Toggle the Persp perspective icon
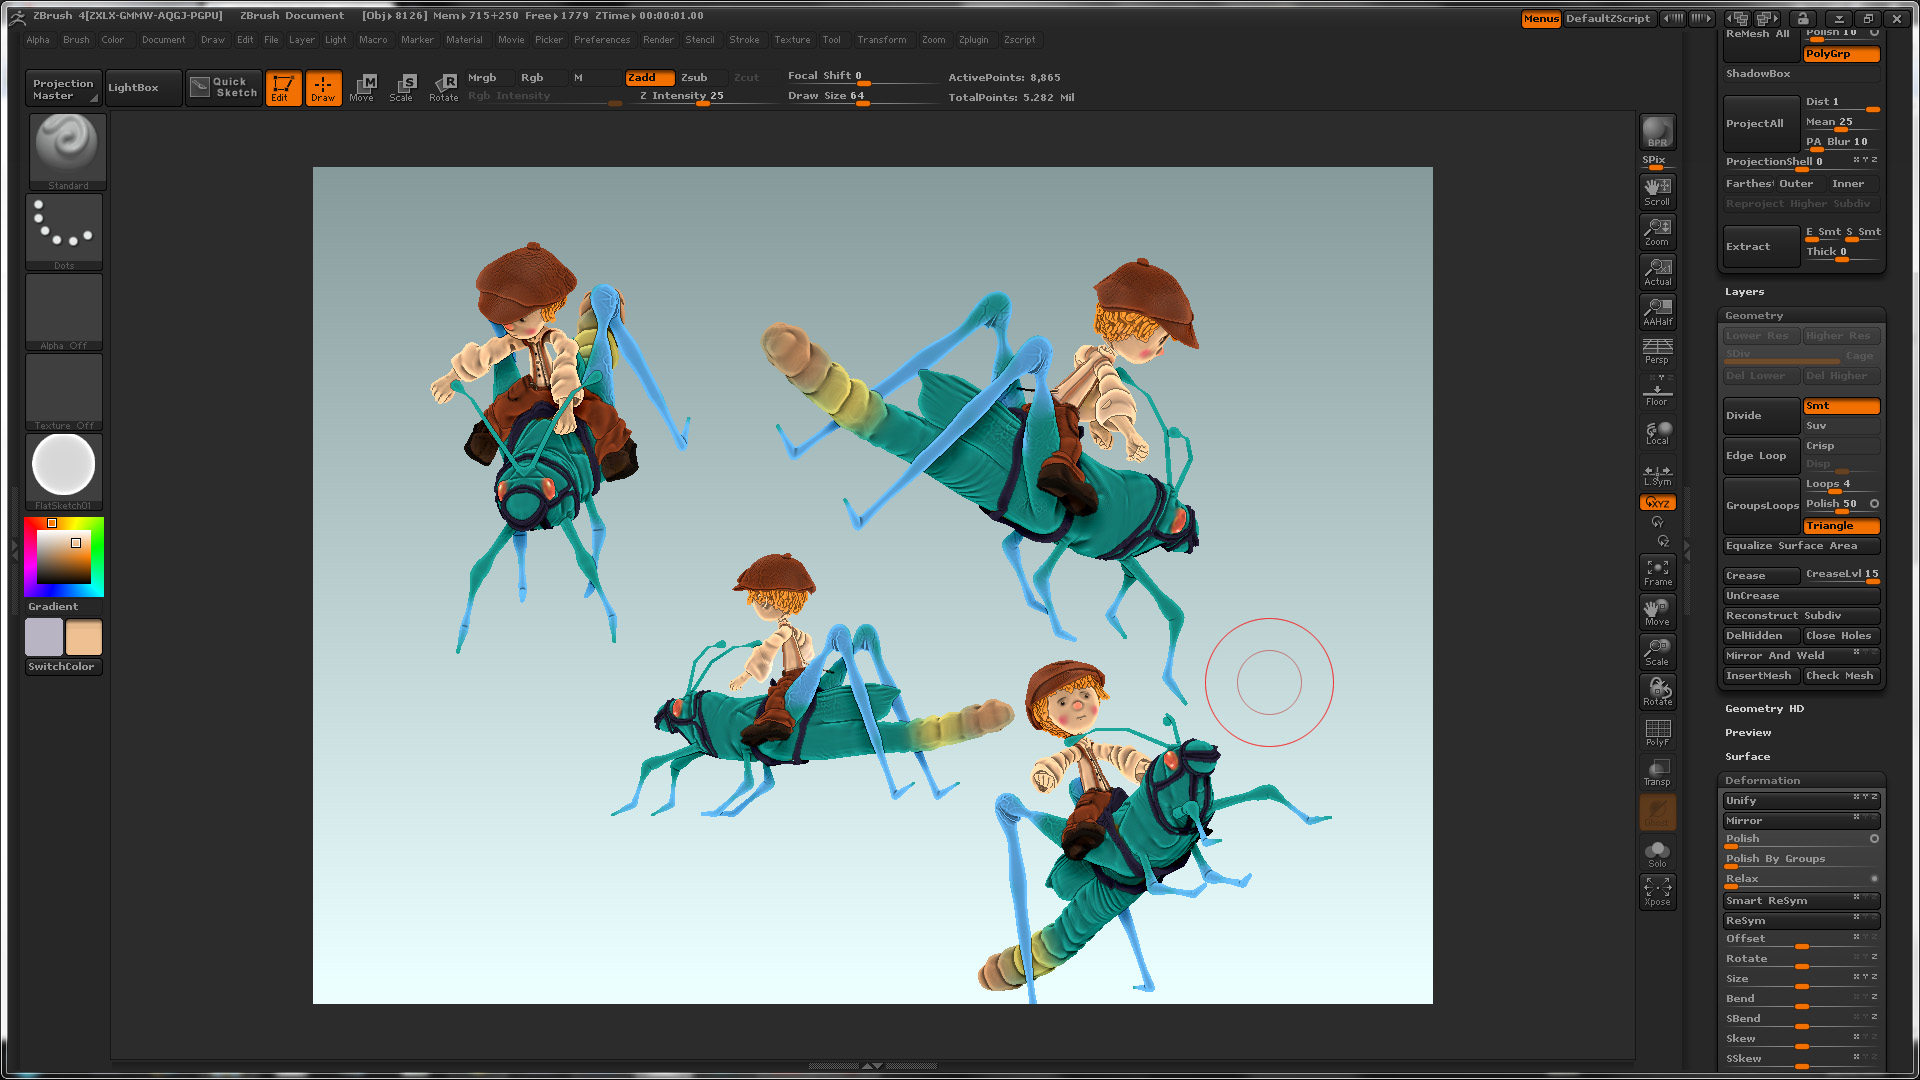 pyautogui.click(x=1657, y=351)
